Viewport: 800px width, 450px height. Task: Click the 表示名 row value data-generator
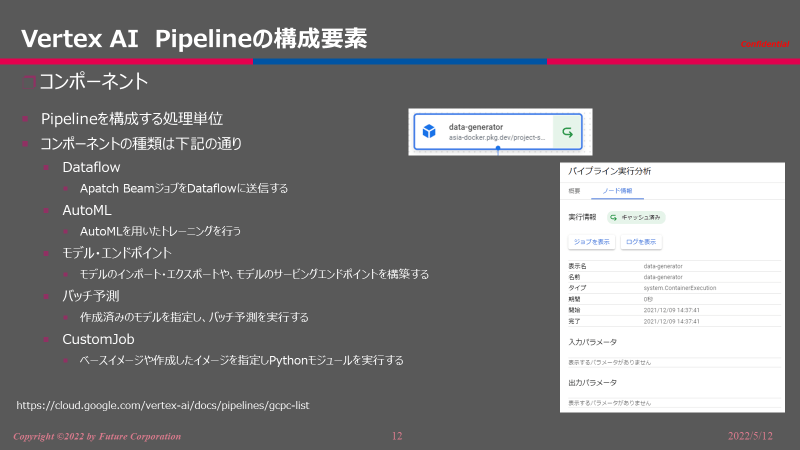tap(663, 266)
